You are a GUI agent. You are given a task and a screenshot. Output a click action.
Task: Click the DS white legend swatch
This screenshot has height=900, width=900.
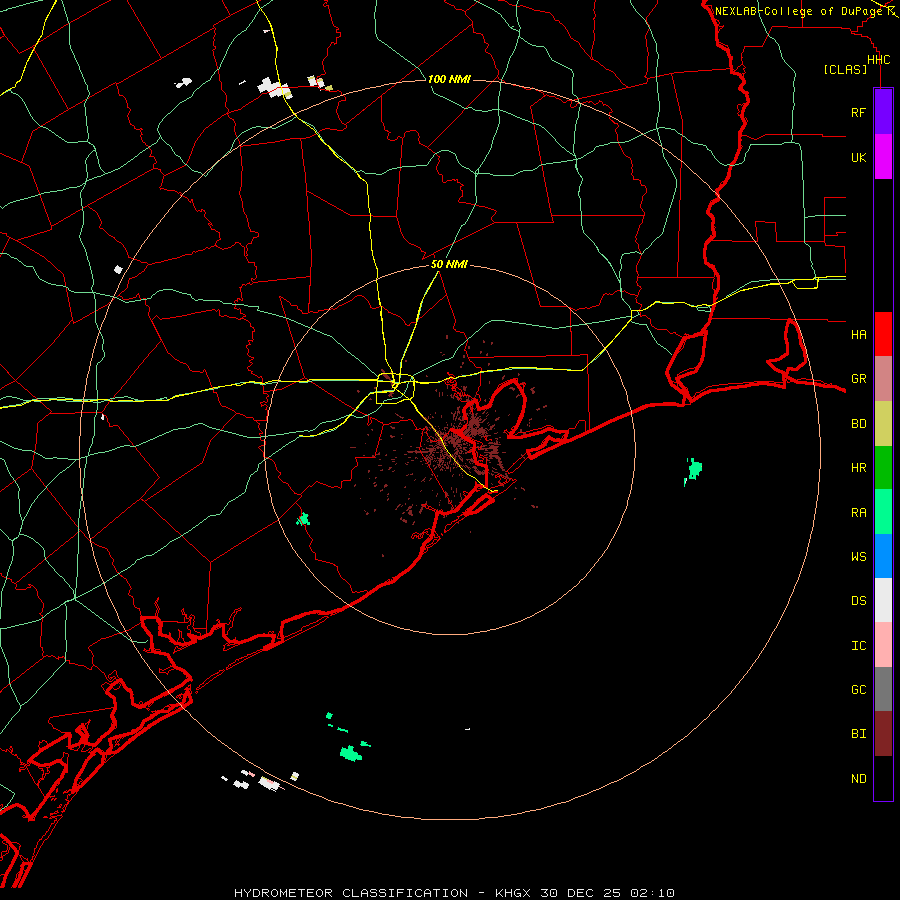(x=883, y=600)
